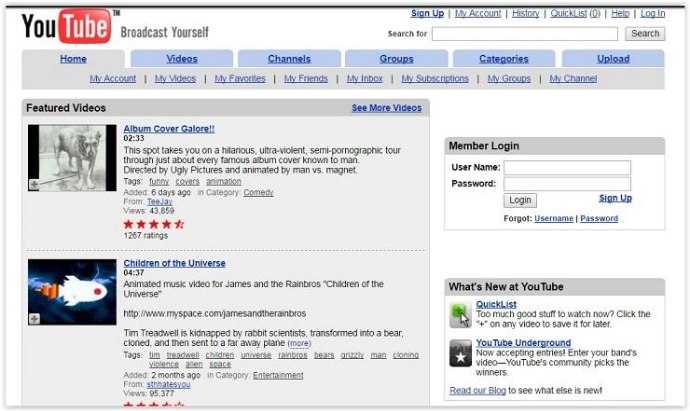Click the Search for text field
Viewport: 690px width, 411px height.
(525, 34)
